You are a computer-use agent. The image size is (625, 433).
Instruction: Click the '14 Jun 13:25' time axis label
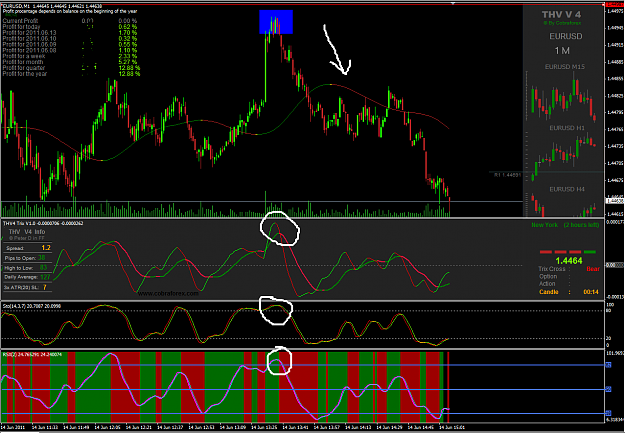click(264, 427)
